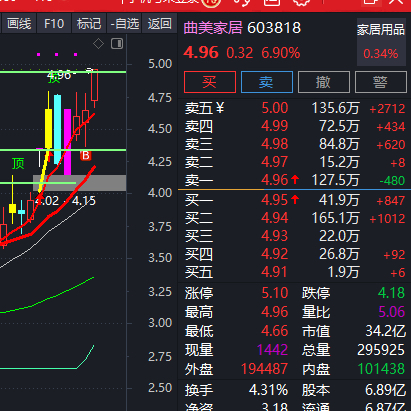
Task: Open the F10 company info tab
Action: pos(54,24)
